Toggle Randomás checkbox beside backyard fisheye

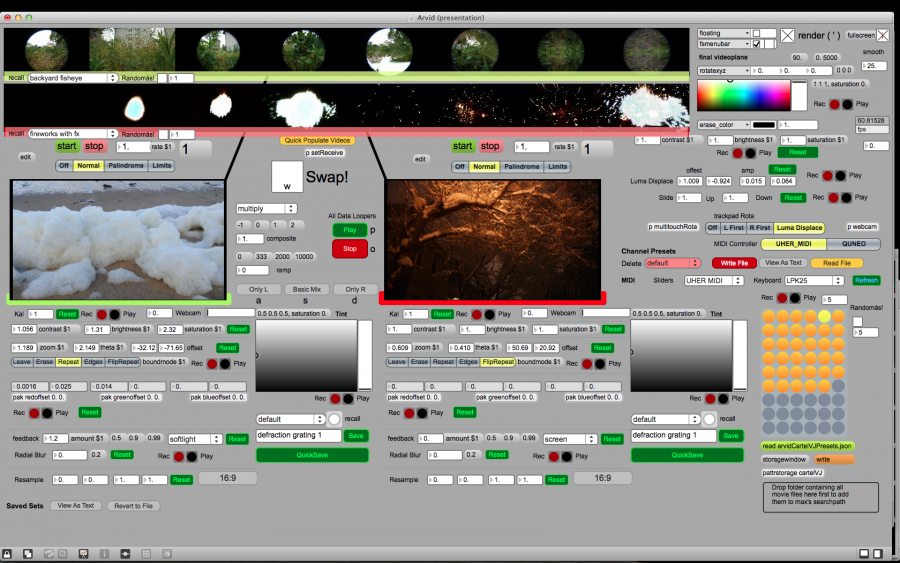162,78
